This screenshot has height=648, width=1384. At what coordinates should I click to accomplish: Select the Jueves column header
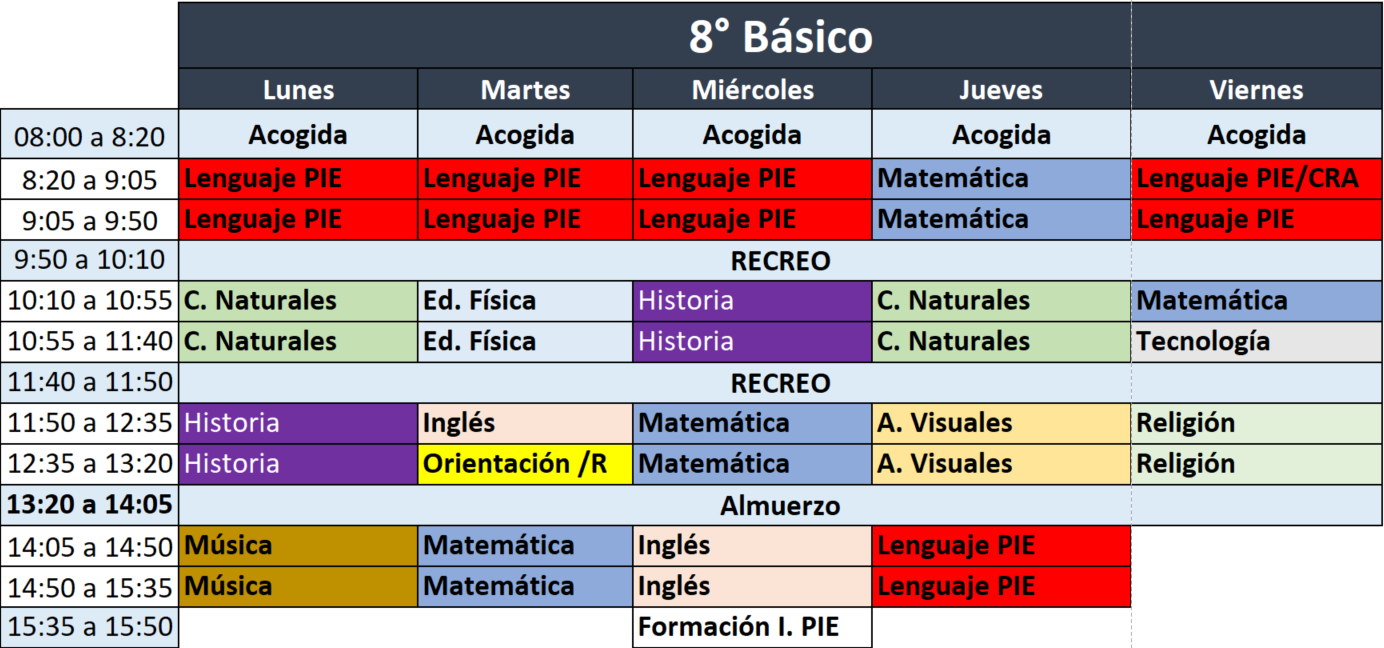1001,90
